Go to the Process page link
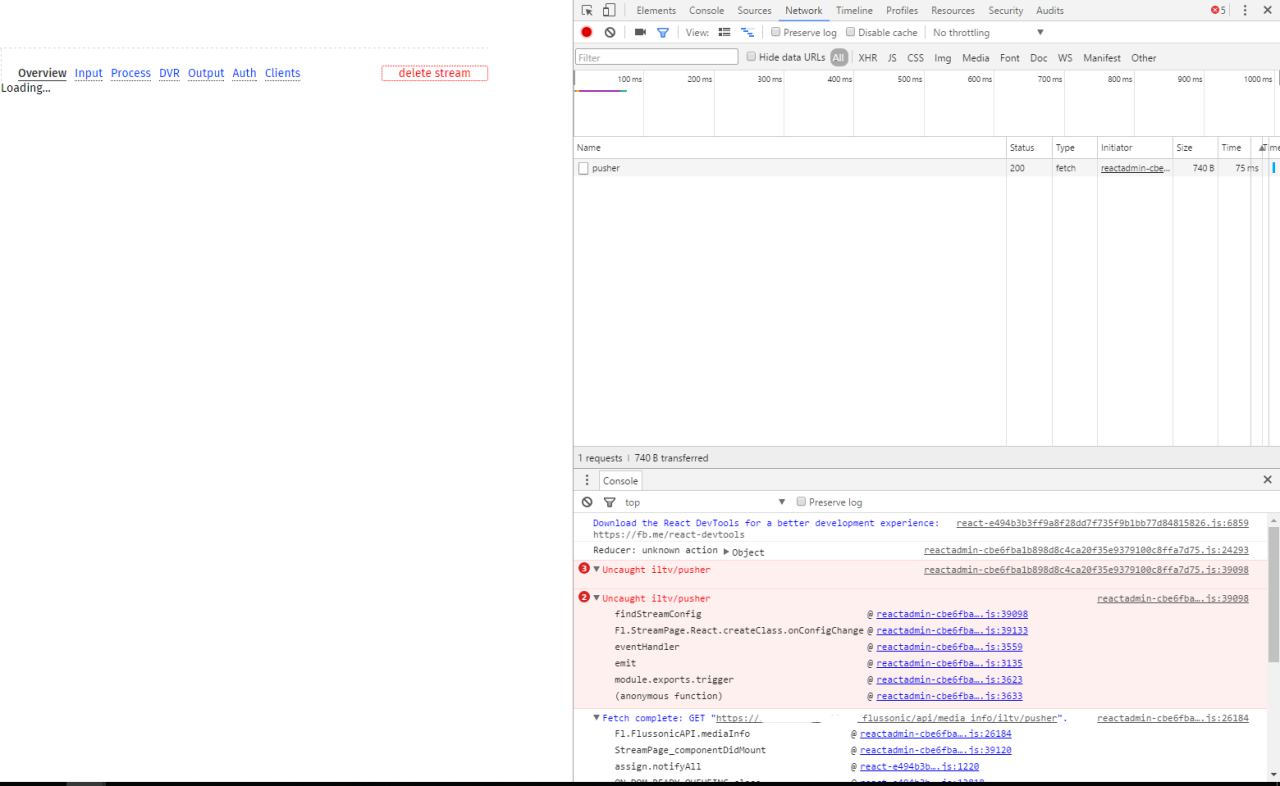This screenshot has height=786, width=1280. [x=131, y=73]
